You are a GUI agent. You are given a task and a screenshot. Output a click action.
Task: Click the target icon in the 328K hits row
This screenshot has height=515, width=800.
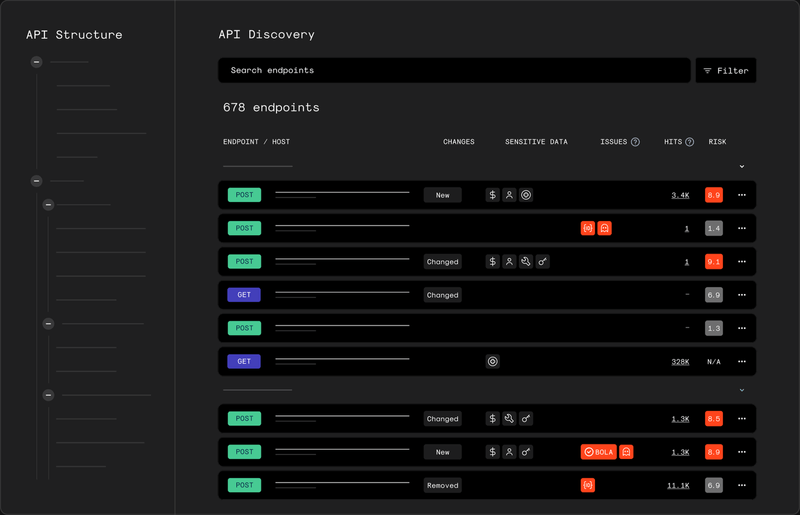coord(492,361)
